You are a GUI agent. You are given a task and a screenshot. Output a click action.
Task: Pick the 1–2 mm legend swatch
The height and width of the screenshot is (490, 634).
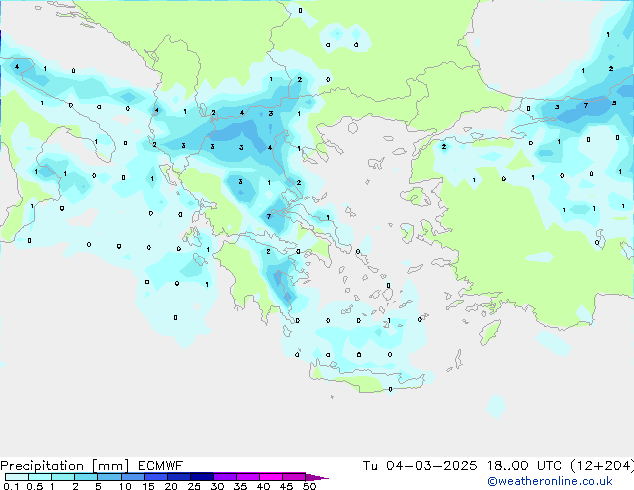(63, 477)
